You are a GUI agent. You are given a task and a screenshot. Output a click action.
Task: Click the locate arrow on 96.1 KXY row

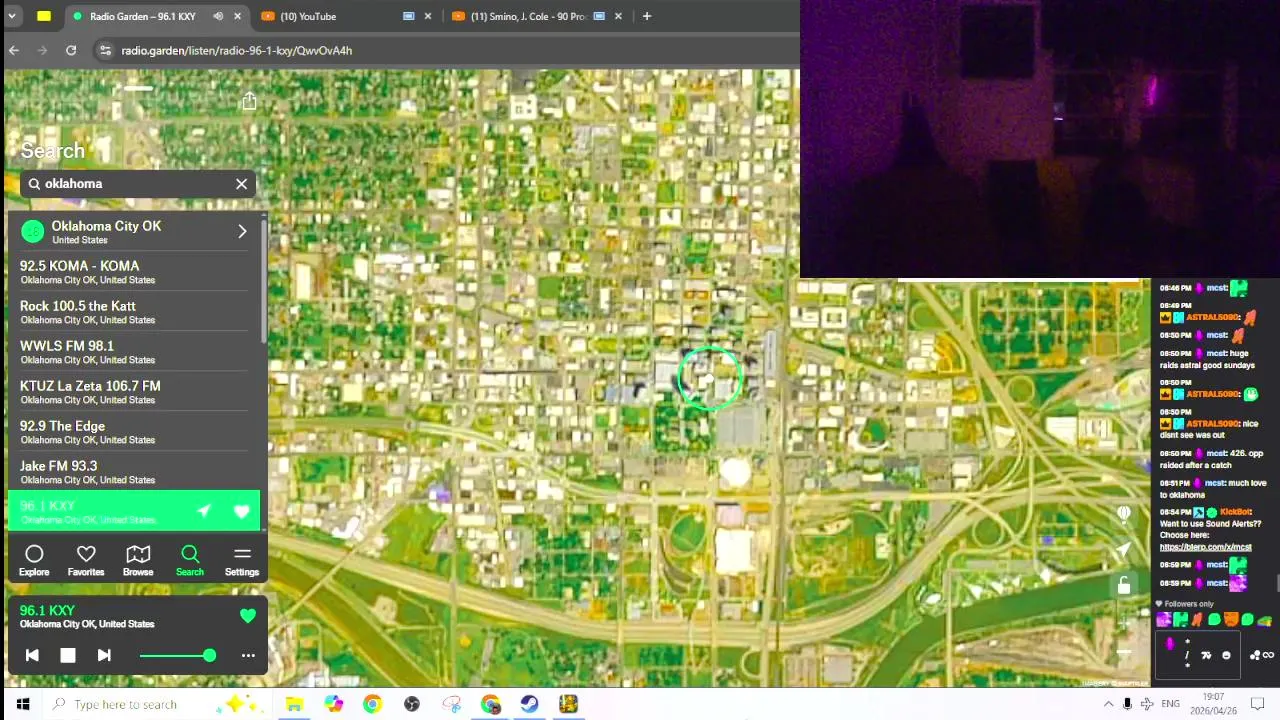[x=204, y=511]
